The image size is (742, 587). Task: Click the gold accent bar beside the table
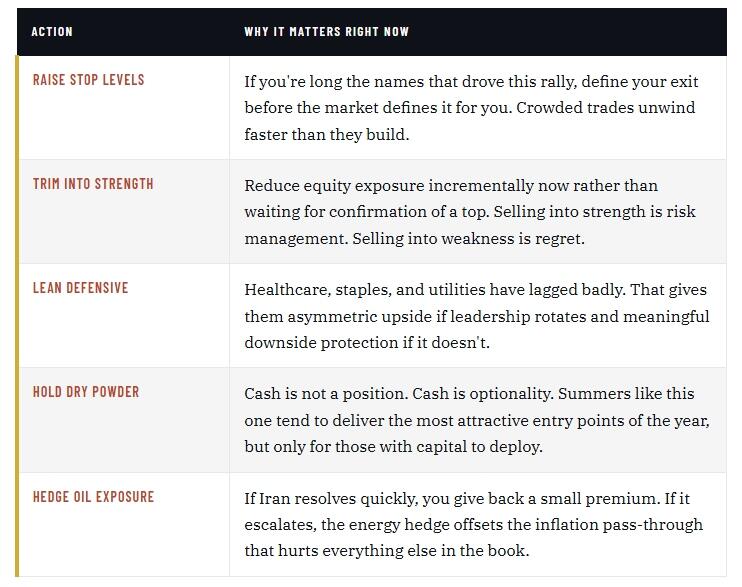point(17,316)
